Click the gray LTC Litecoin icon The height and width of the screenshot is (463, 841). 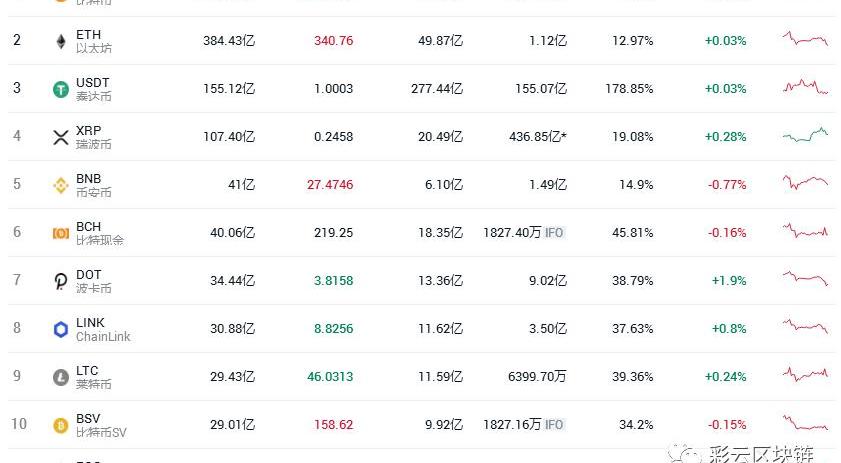[60, 377]
